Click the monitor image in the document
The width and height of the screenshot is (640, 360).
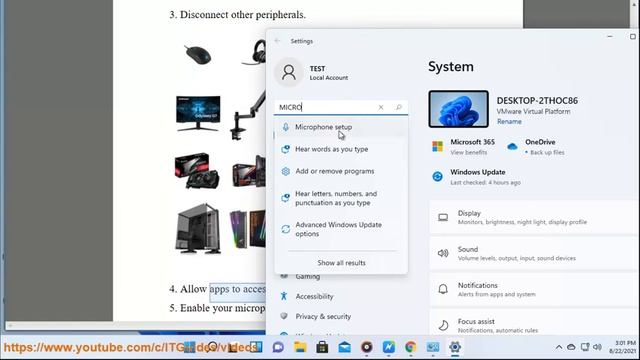[x=198, y=113]
